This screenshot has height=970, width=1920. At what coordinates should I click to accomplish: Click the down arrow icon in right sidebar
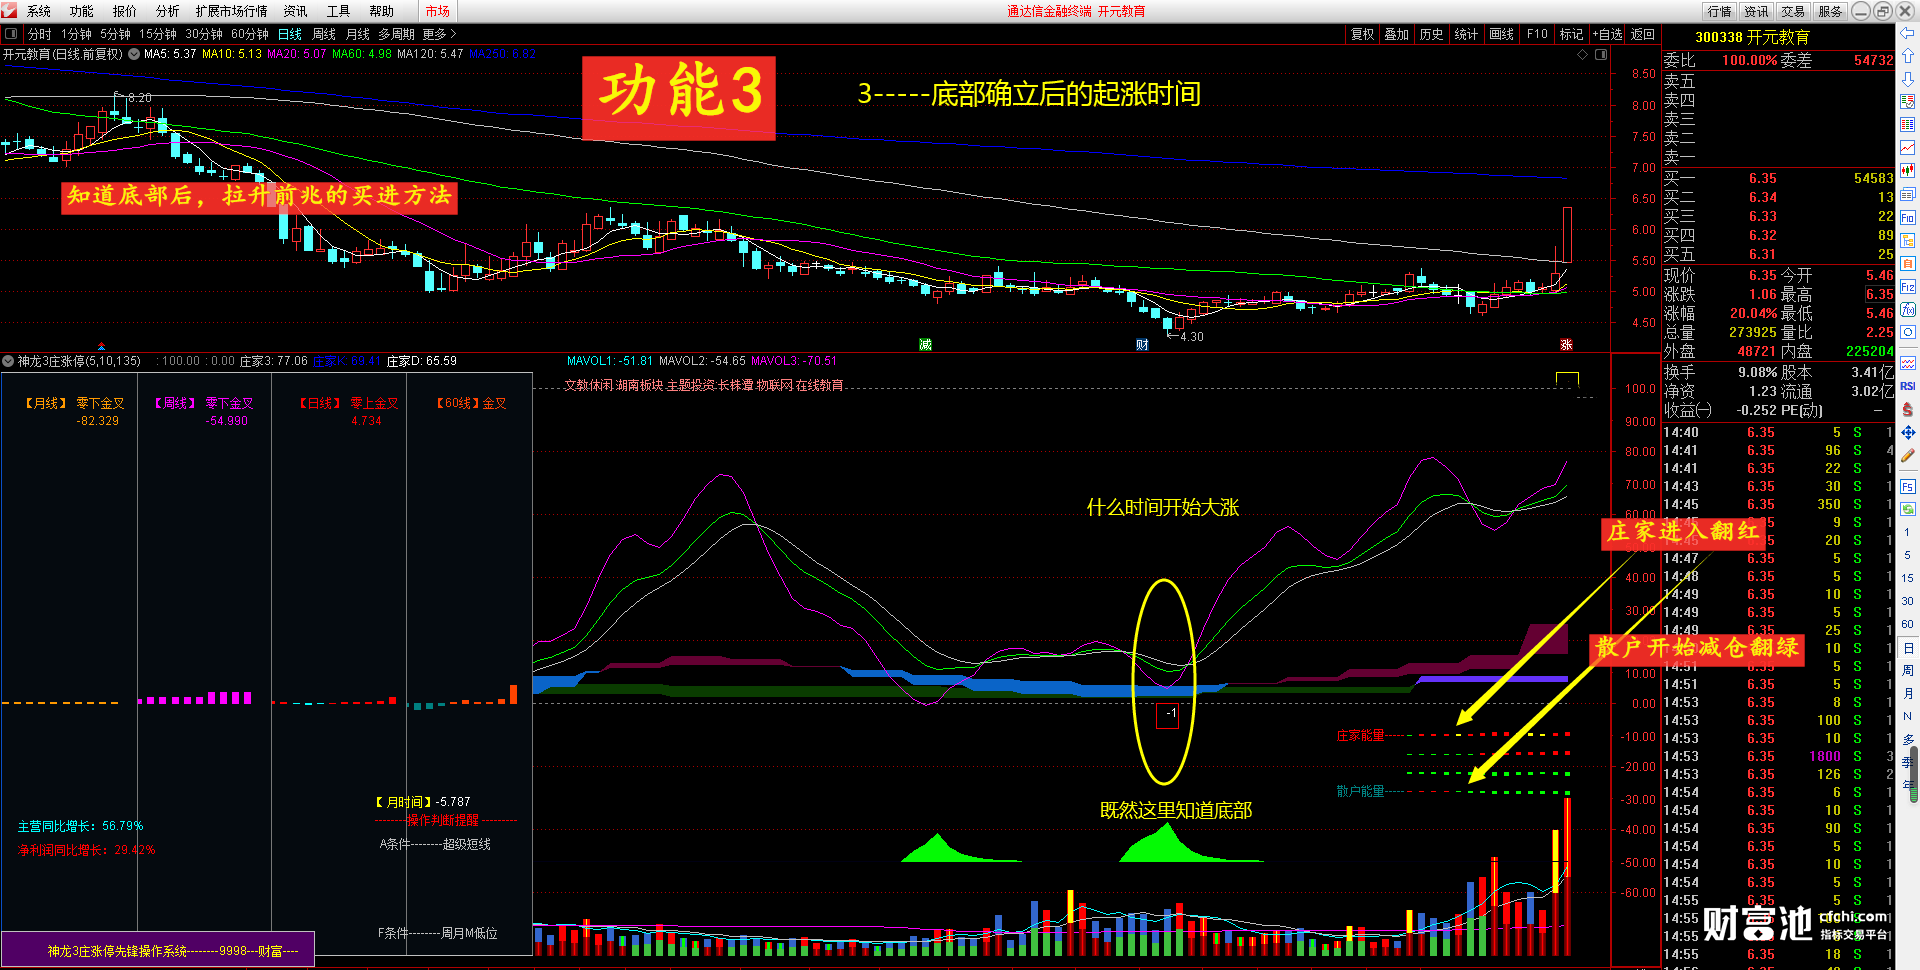point(1907,79)
